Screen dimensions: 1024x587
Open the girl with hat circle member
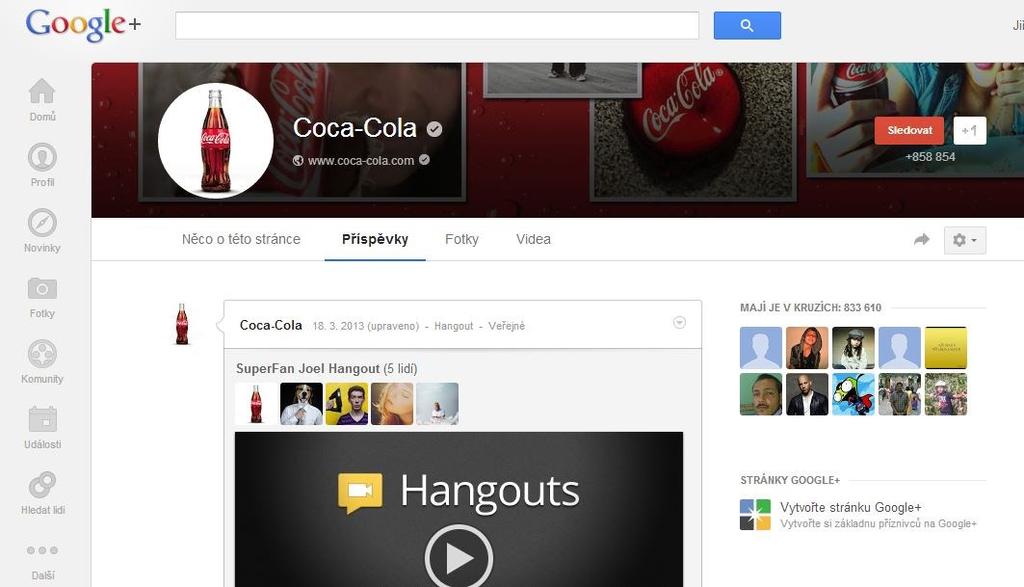(x=854, y=348)
